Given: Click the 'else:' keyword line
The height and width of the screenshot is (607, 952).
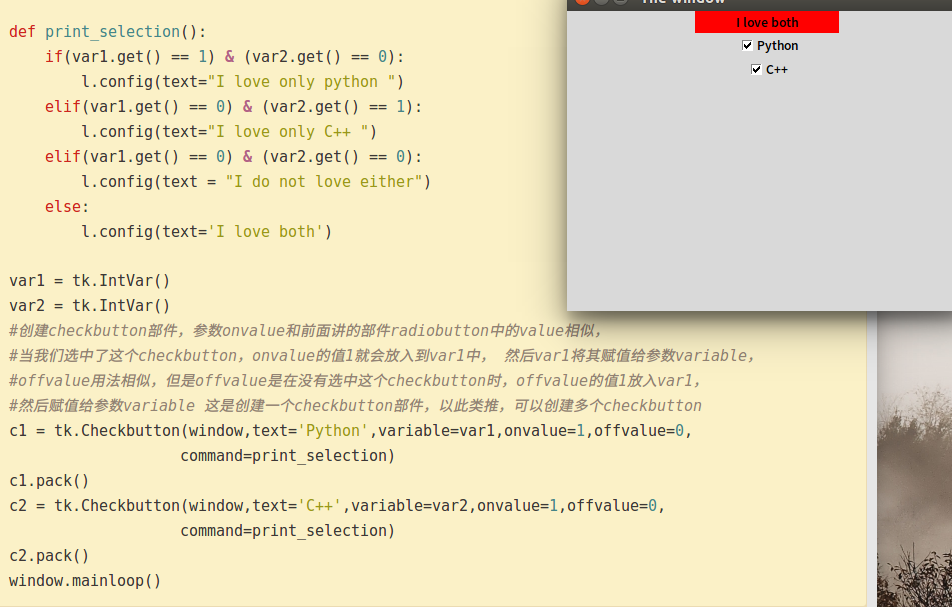Looking at the screenshot, I should (x=67, y=207).
